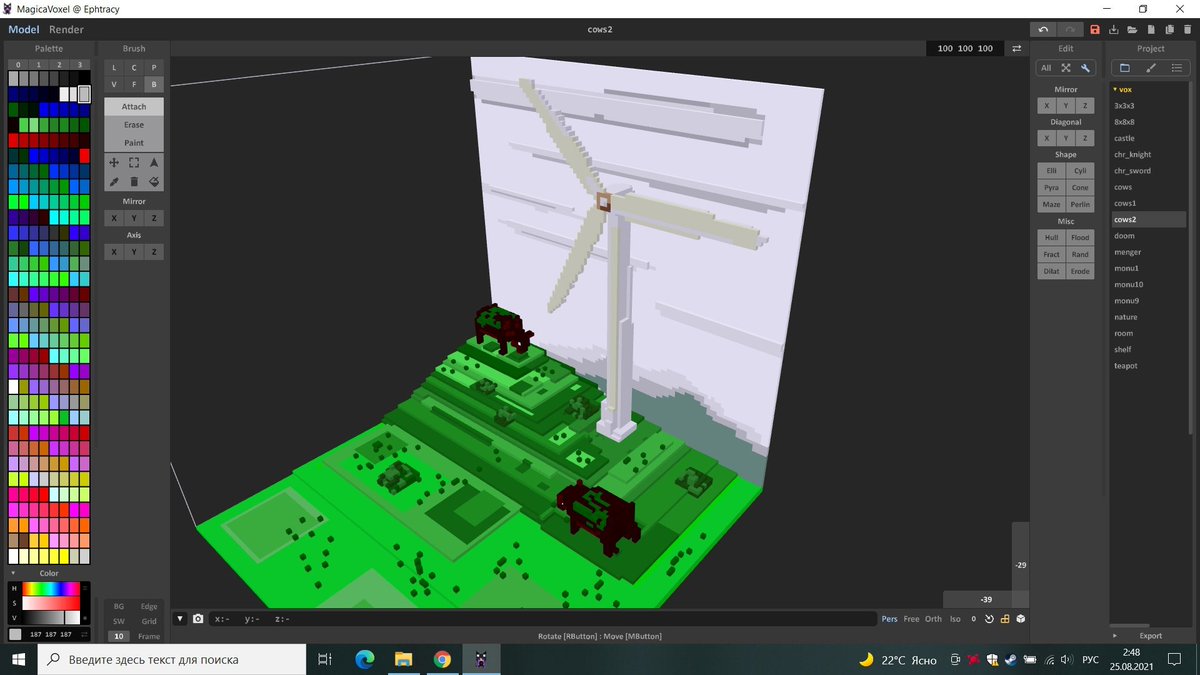
Task: Click the model size field showing 100 100 100
Action: [965, 48]
